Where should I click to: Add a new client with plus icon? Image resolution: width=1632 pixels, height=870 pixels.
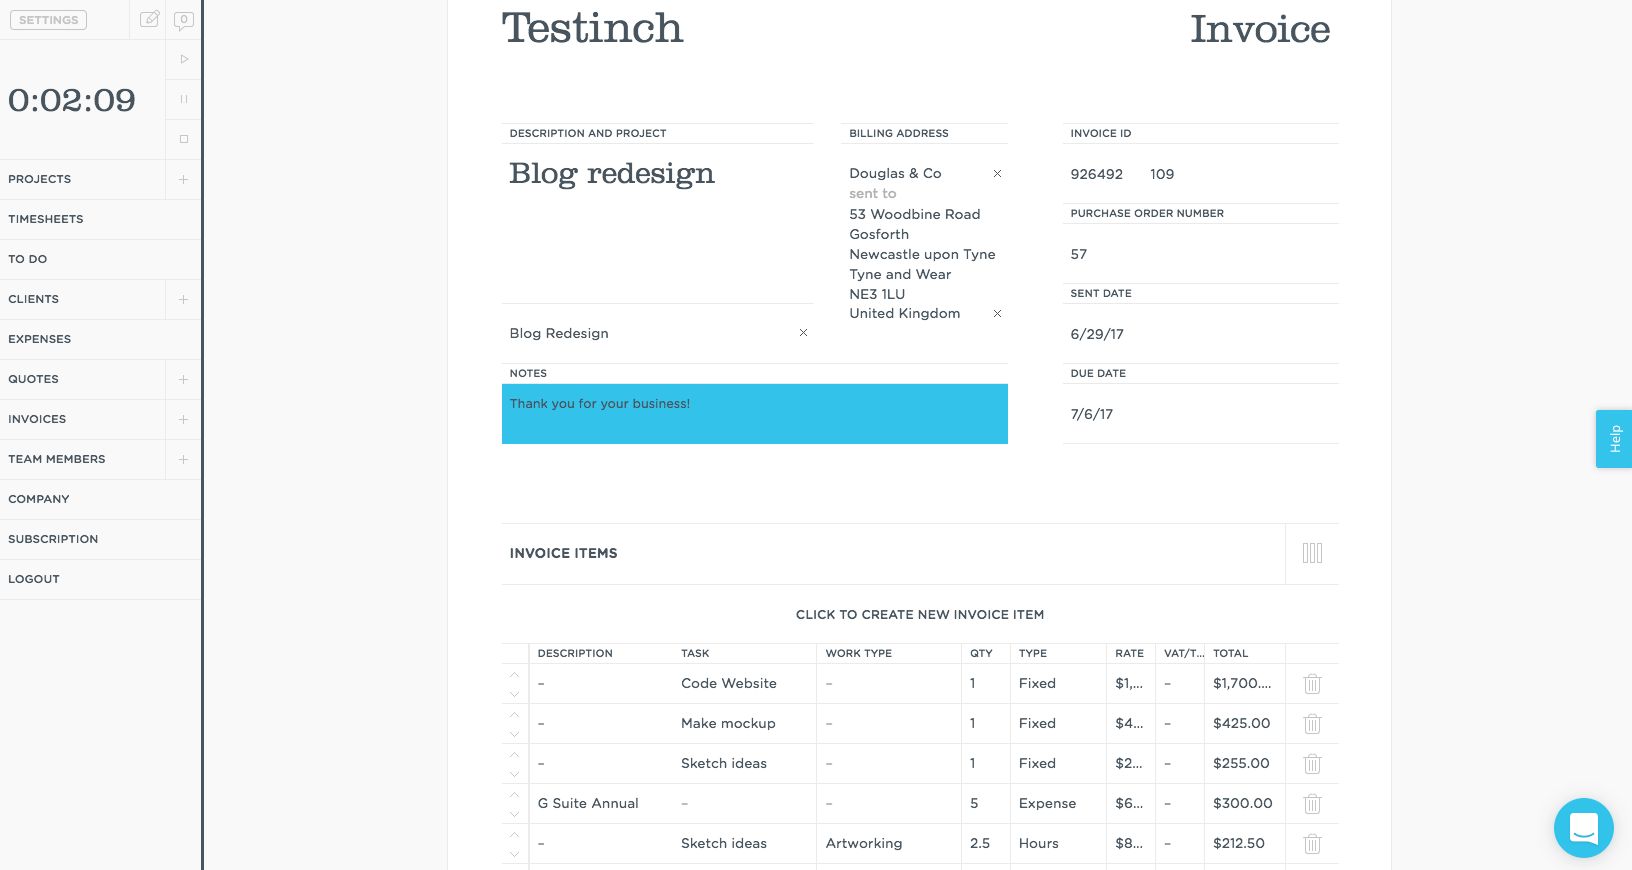coord(183,300)
